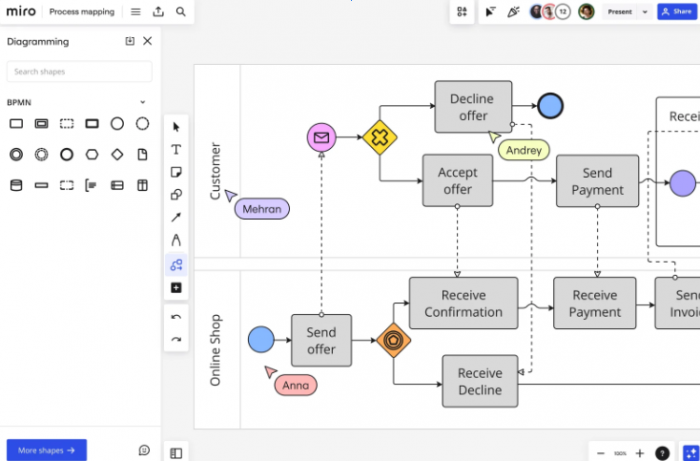
Task: Zoom out with minus button
Action: coord(601,453)
